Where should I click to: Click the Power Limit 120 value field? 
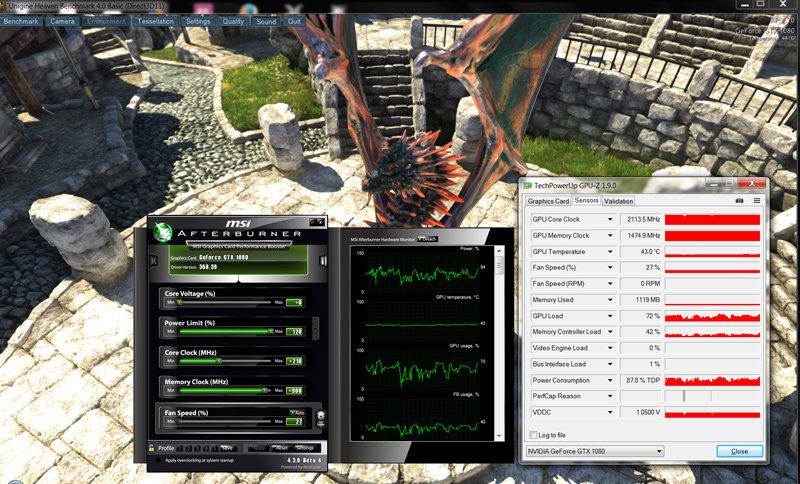click(x=295, y=332)
